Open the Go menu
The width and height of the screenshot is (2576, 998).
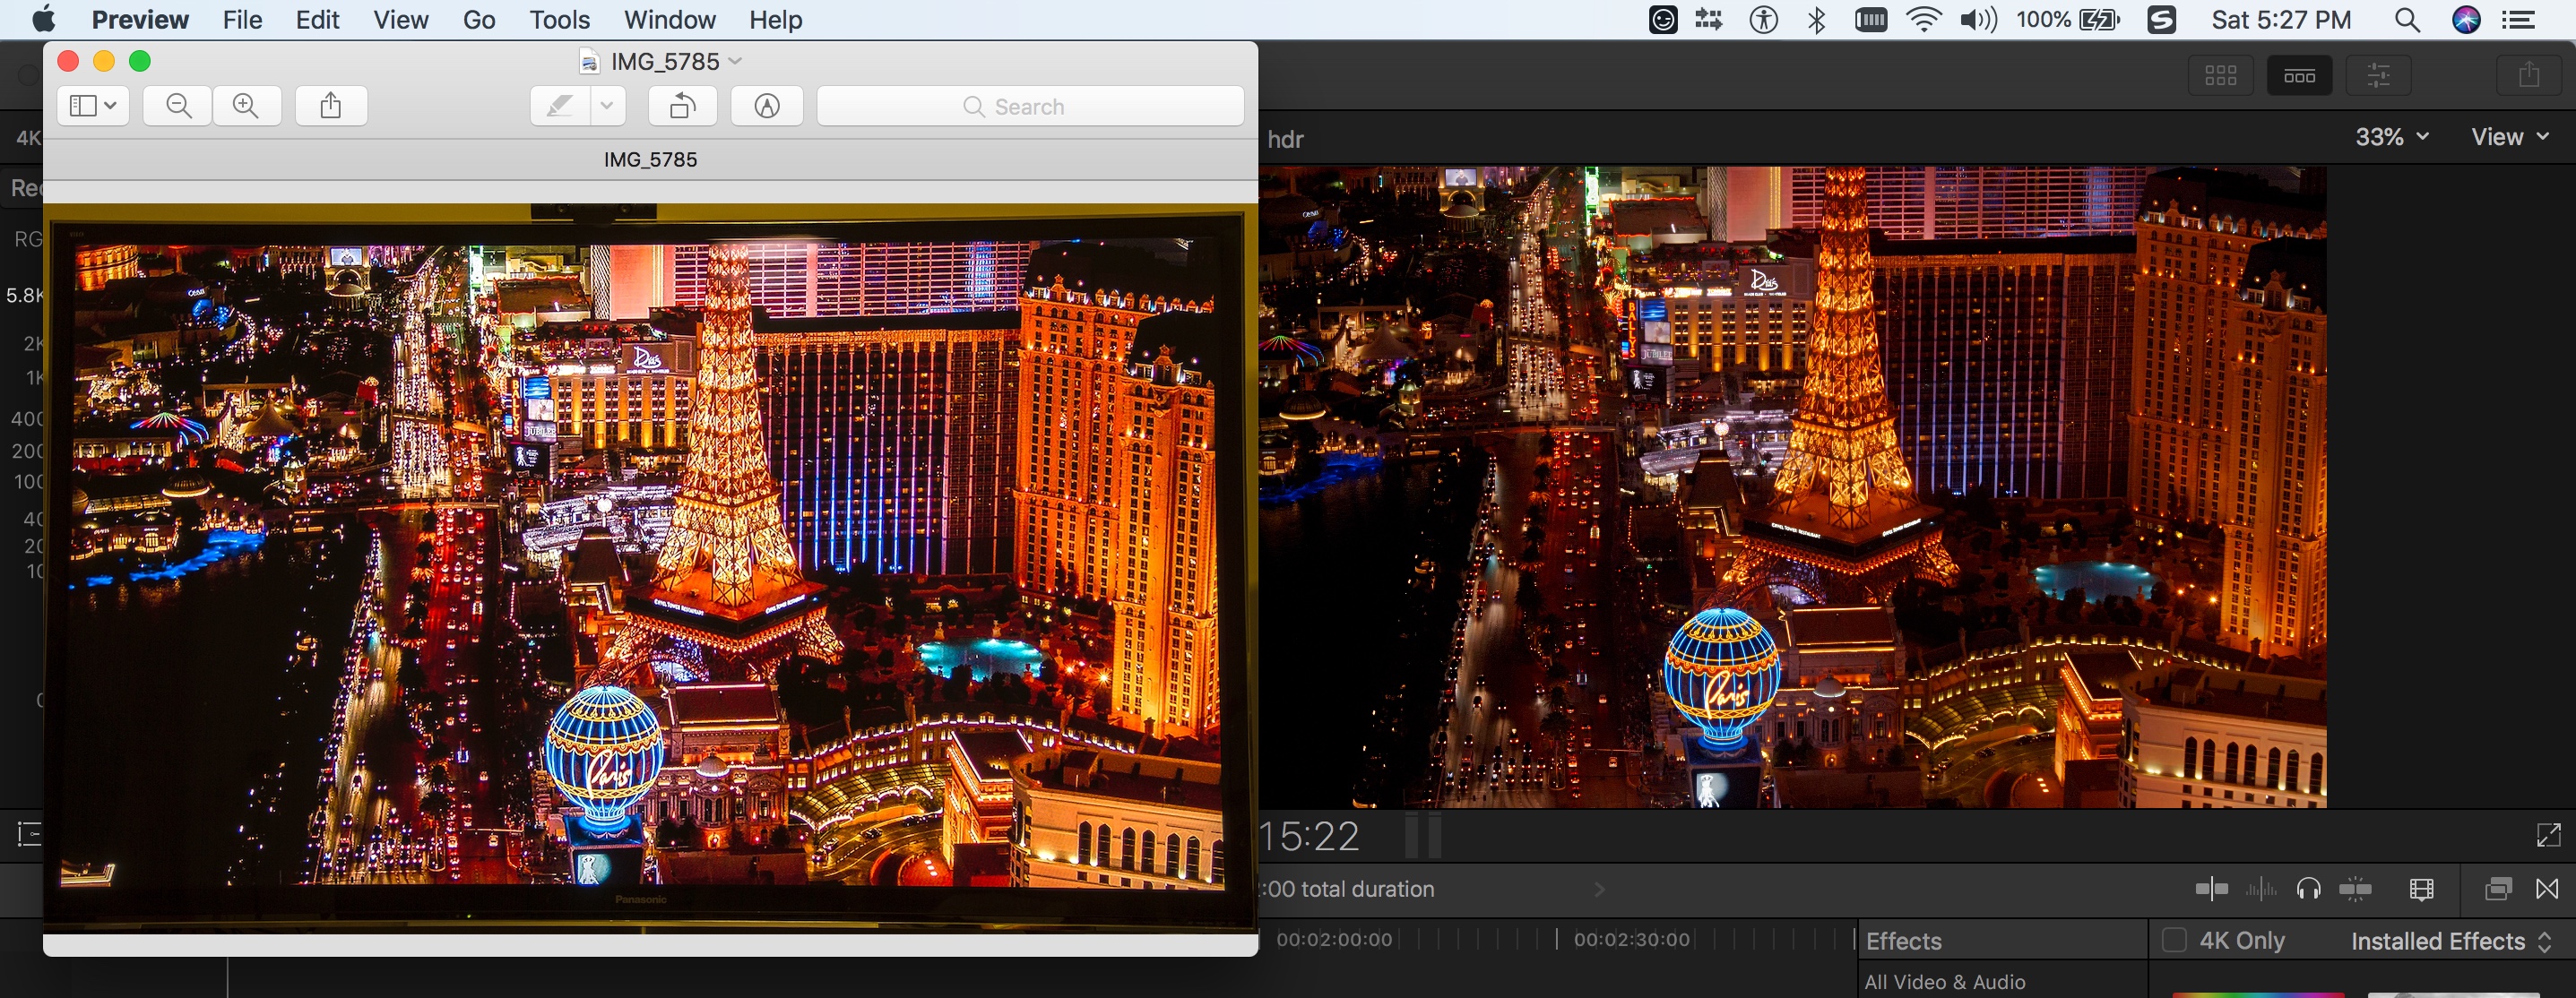tap(479, 20)
